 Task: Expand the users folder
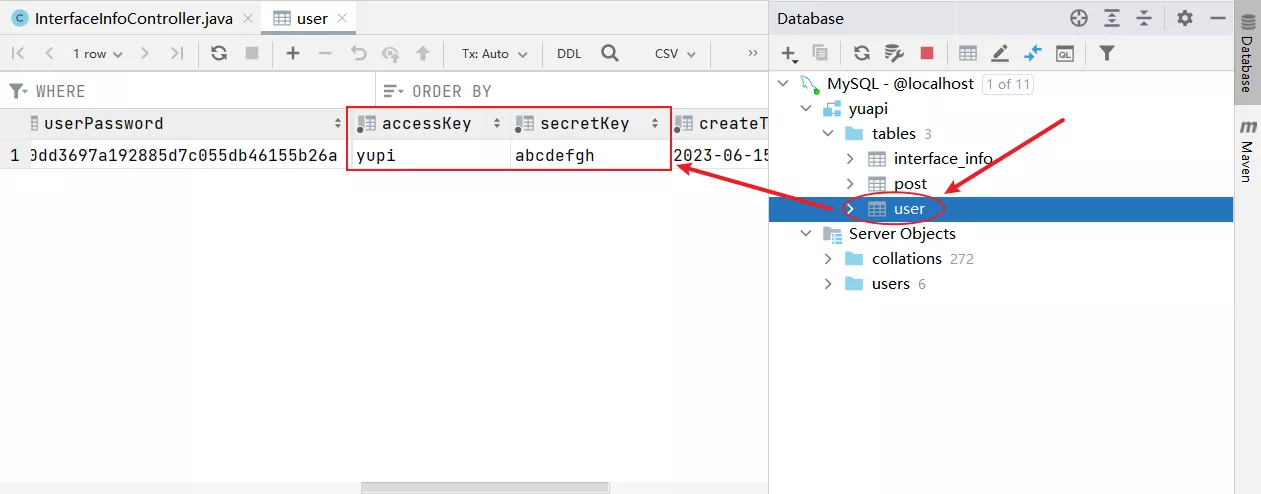point(828,284)
